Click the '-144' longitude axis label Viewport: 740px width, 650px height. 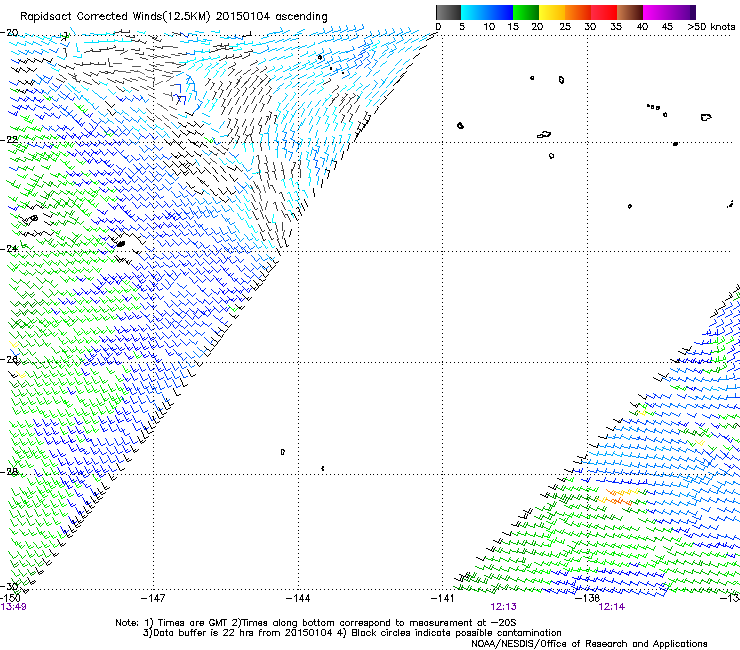(x=298, y=599)
